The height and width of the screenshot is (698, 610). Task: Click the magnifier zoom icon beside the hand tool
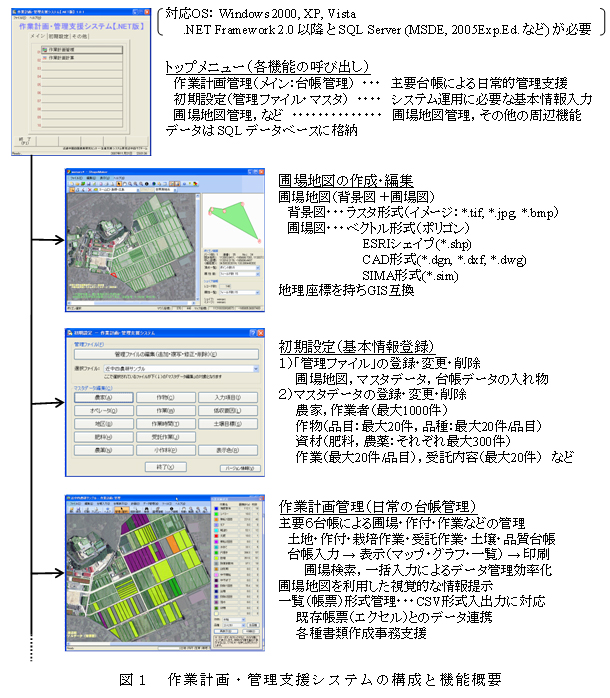tap(130, 183)
